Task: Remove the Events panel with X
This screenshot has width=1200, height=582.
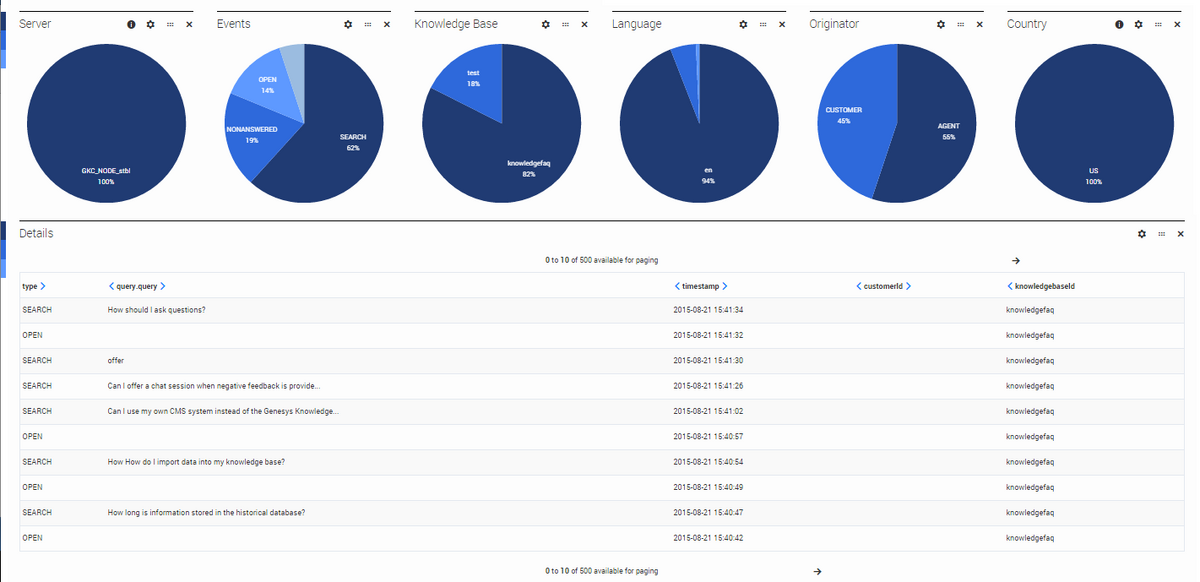Action: pos(387,24)
